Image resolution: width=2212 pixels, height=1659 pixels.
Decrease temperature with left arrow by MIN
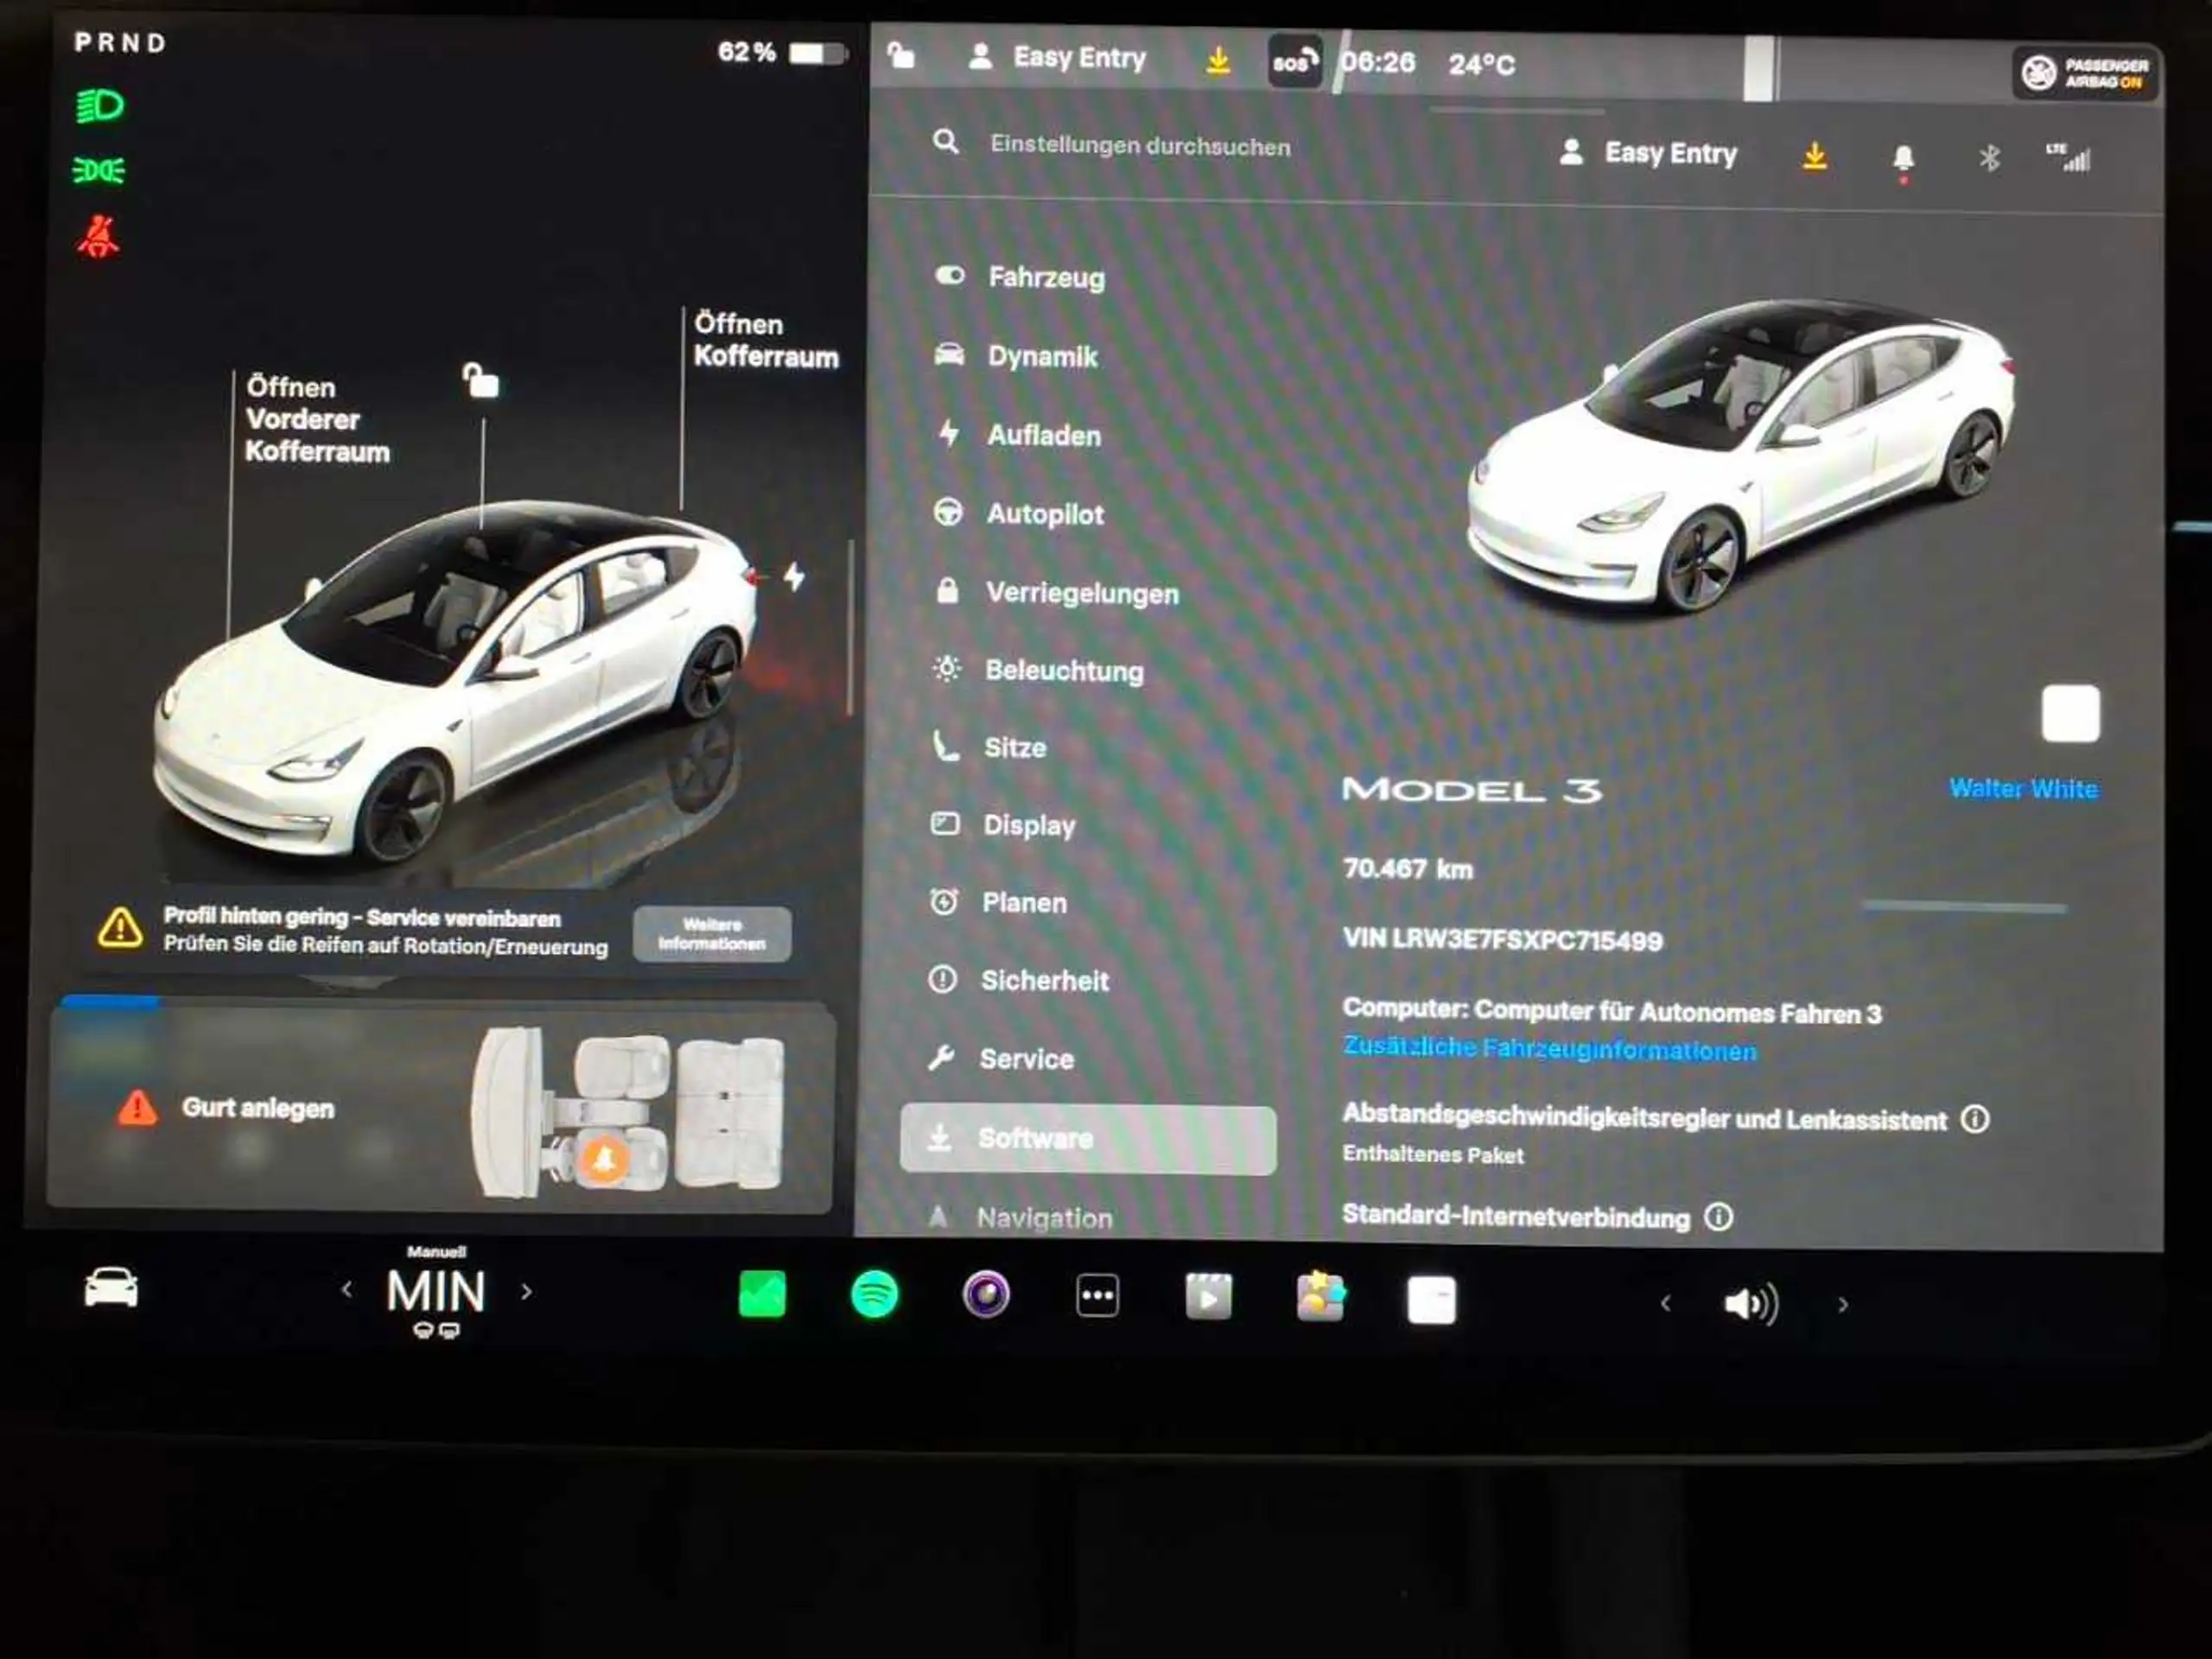tap(346, 1290)
